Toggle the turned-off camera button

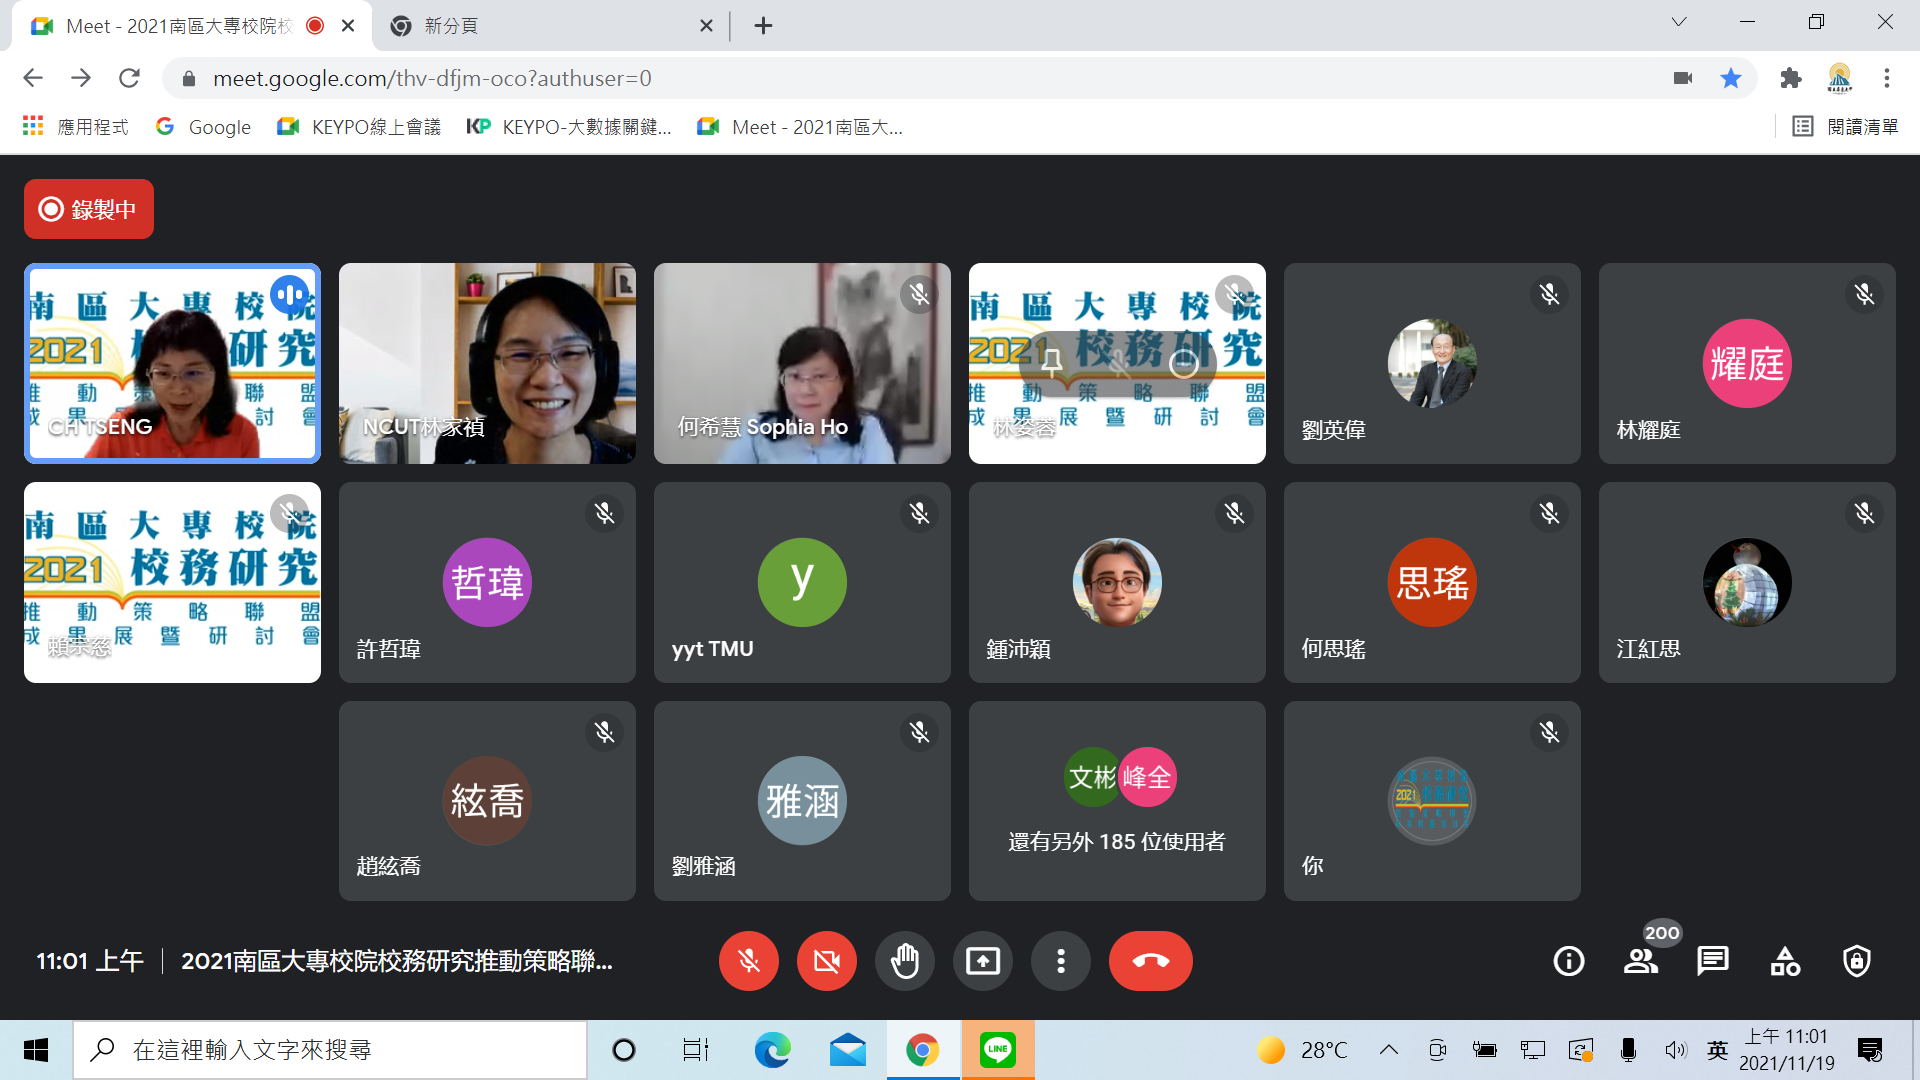click(x=826, y=961)
